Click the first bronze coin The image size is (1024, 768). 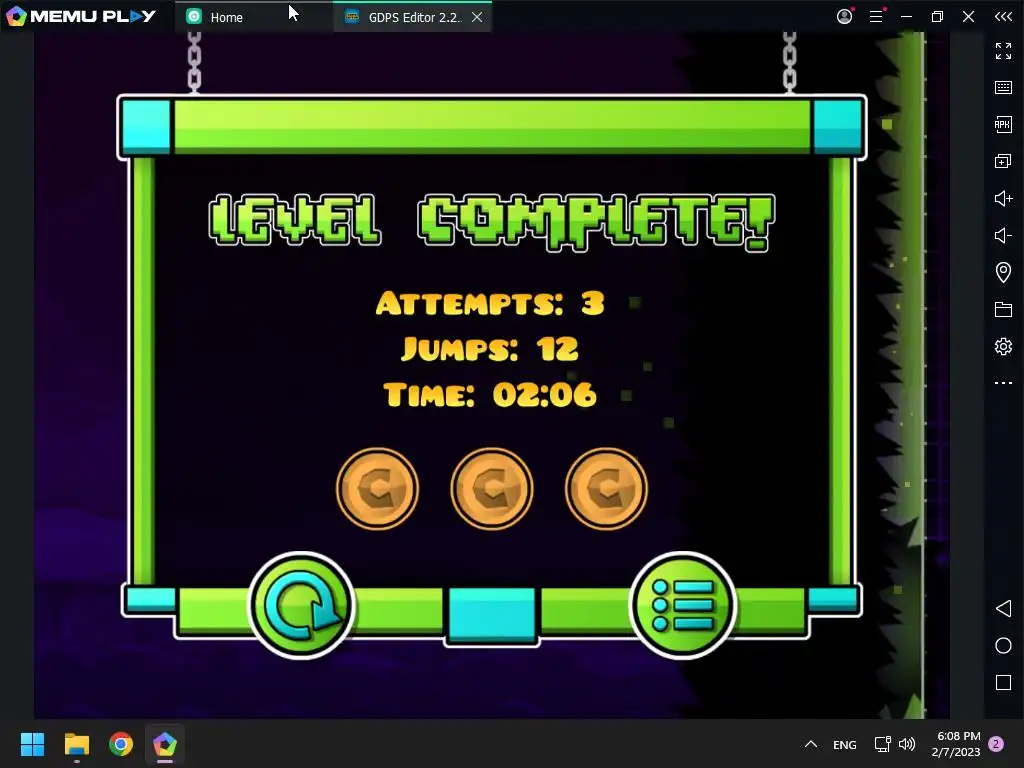(x=377, y=488)
